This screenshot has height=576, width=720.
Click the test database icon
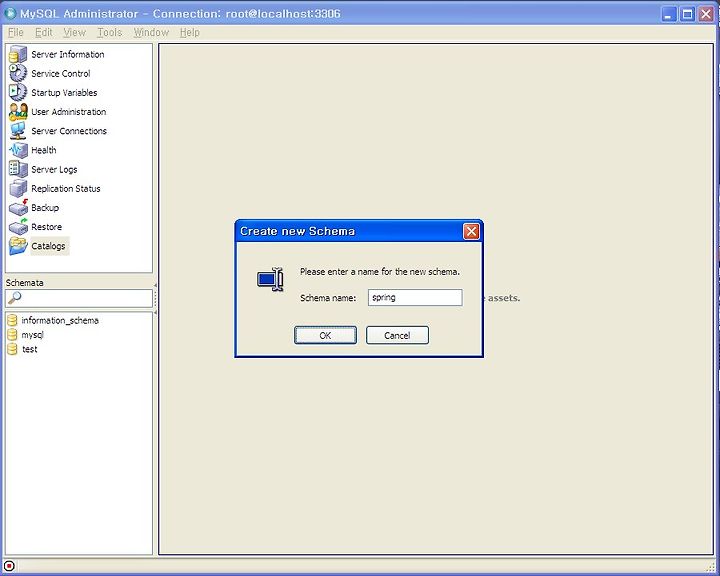pyautogui.click(x=12, y=349)
